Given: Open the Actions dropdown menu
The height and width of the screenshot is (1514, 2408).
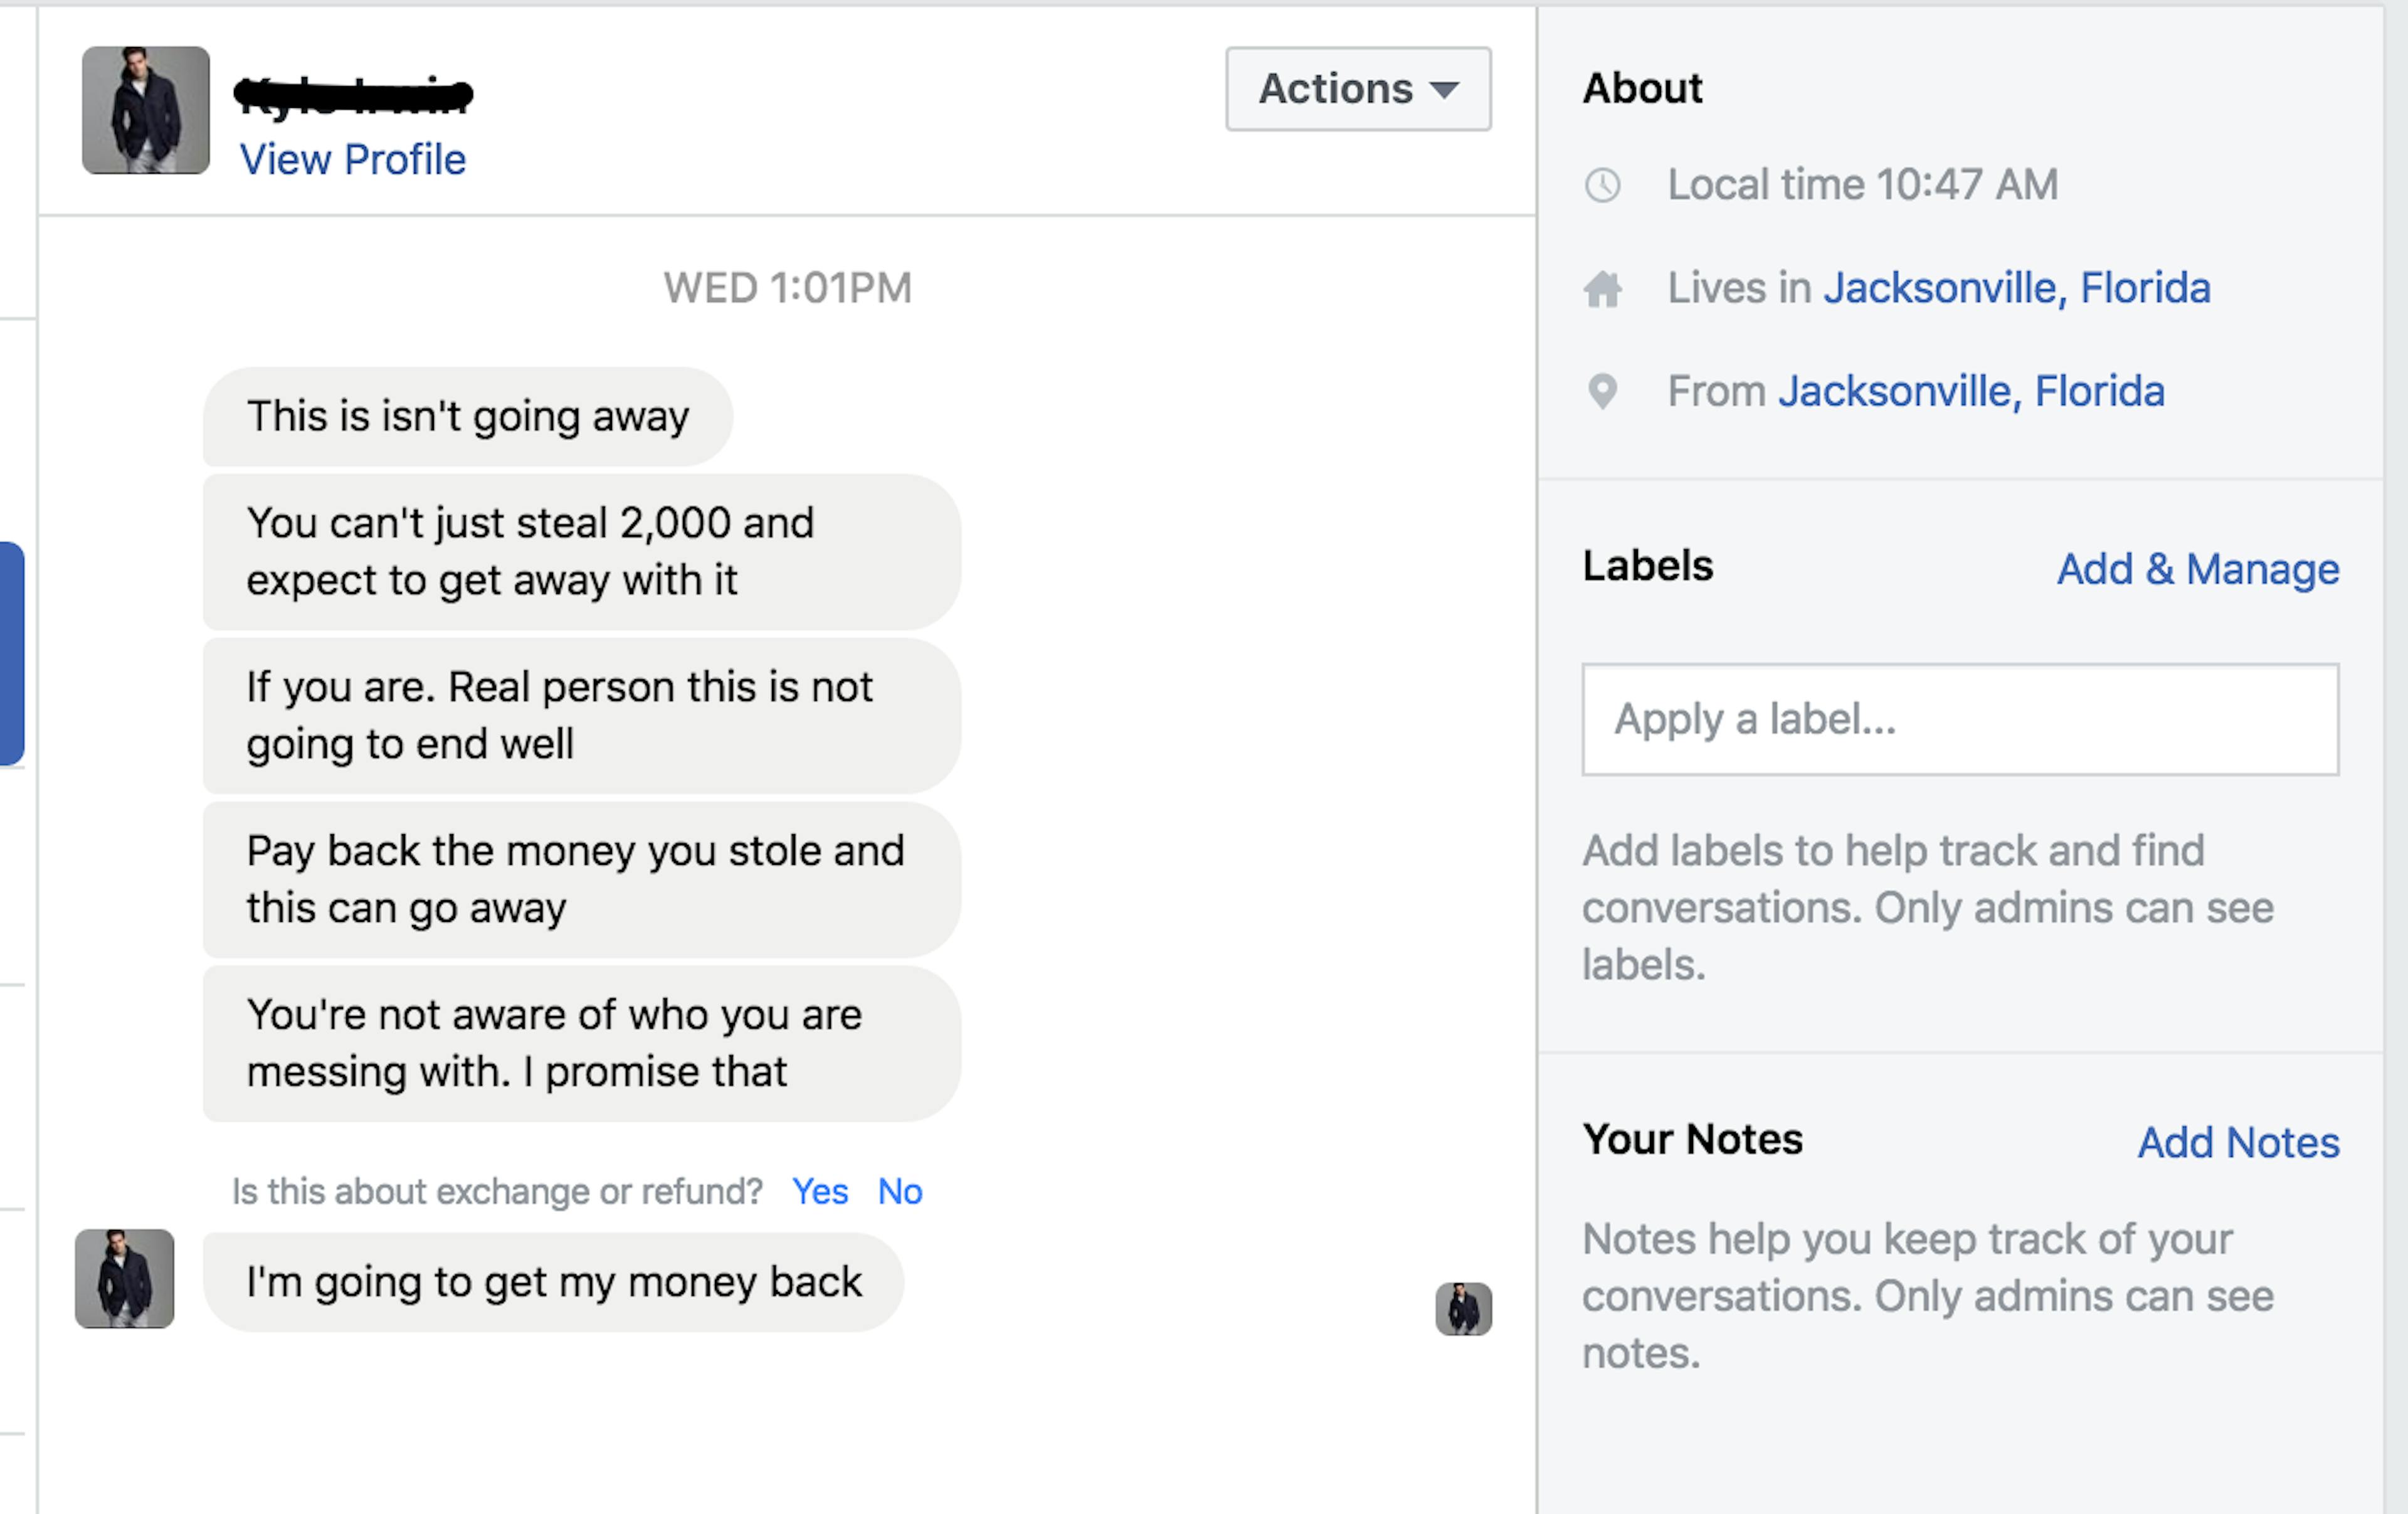Looking at the screenshot, I should [x=1358, y=89].
